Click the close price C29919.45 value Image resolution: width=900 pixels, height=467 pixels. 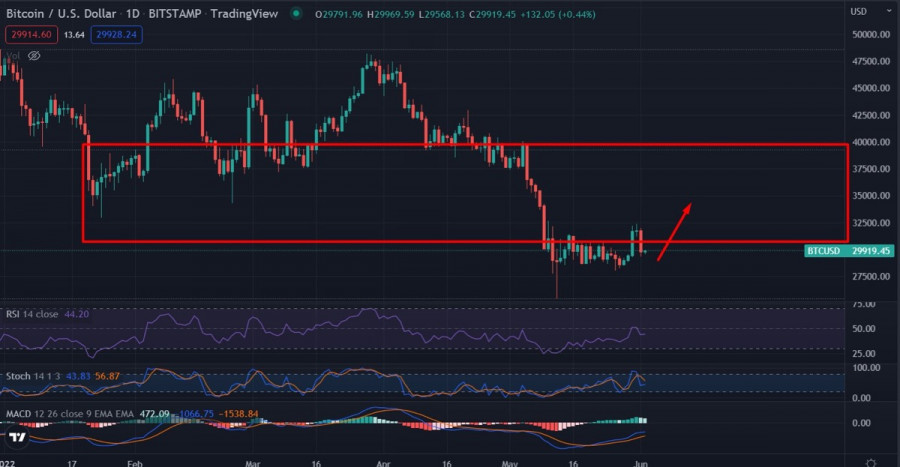[492, 14]
